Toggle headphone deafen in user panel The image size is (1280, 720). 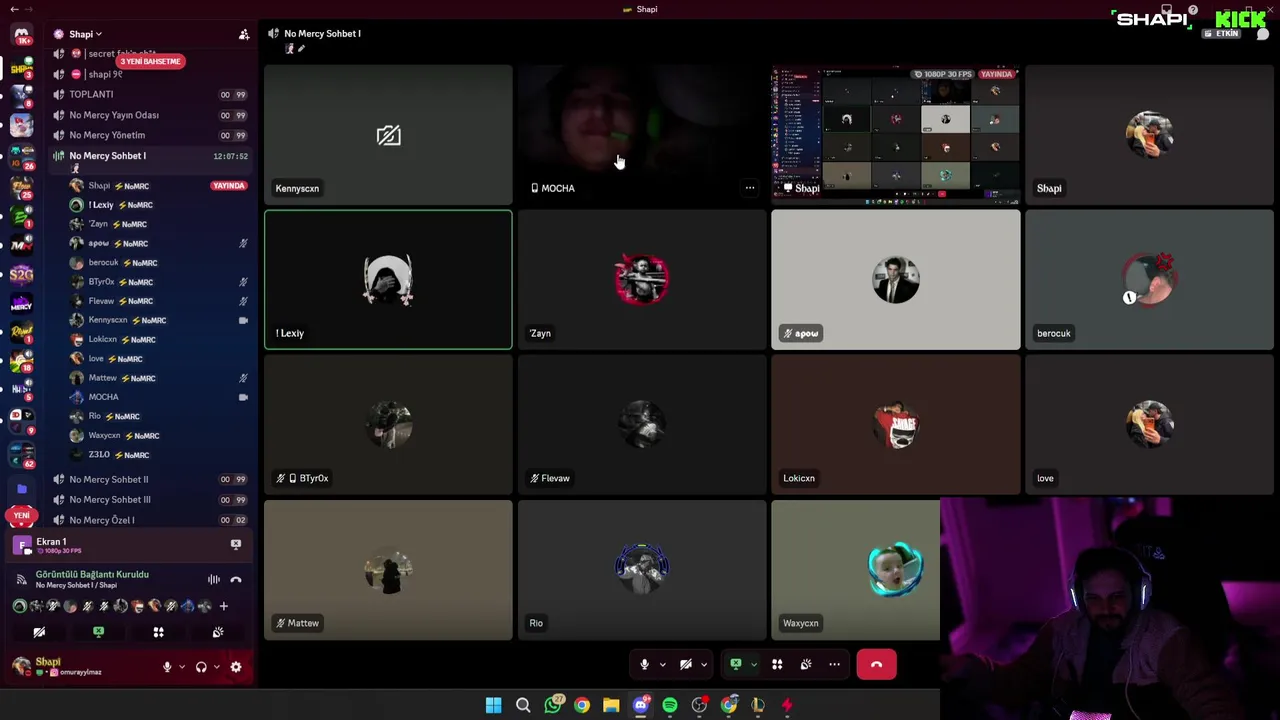(201, 667)
